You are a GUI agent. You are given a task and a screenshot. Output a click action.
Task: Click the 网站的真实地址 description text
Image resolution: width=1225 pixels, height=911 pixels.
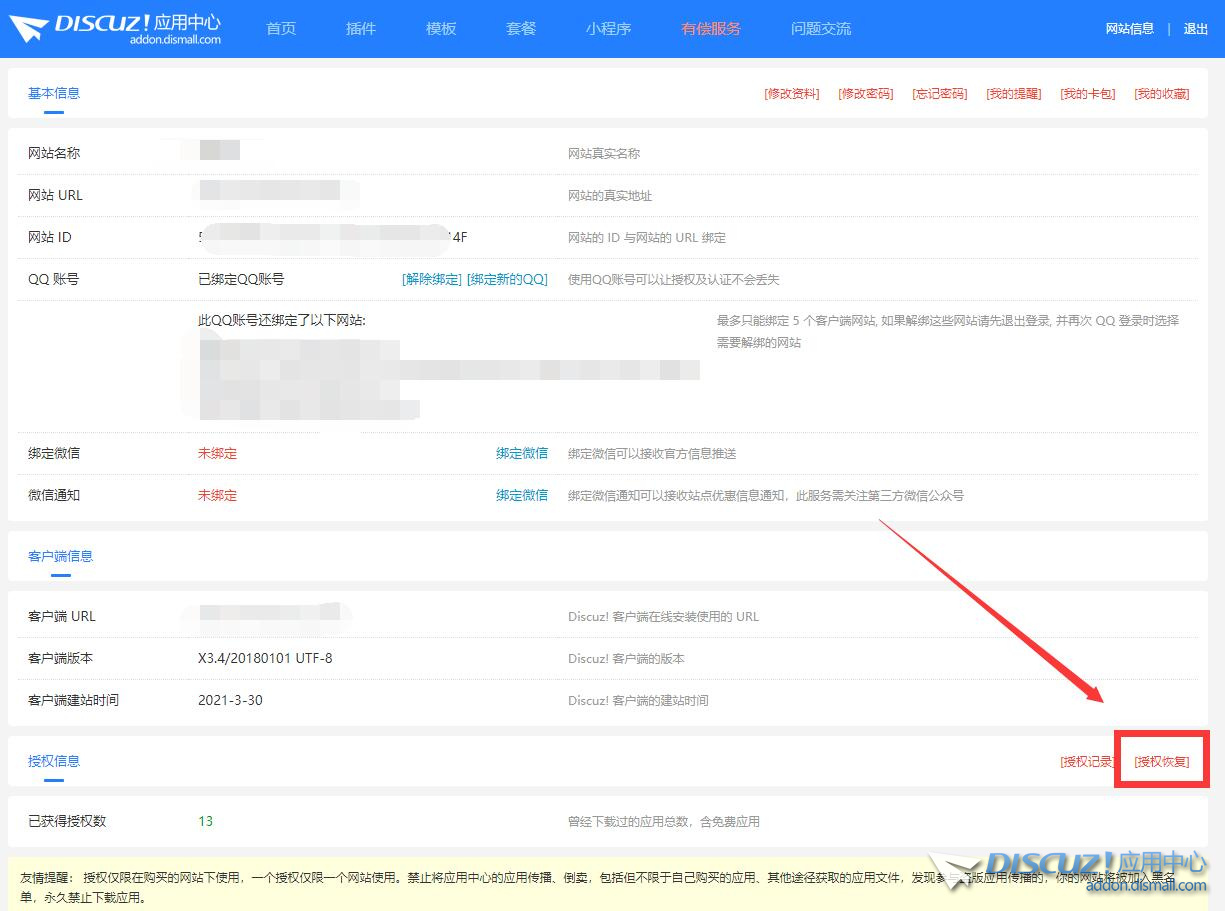pyautogui.click(x=610, y=196)
